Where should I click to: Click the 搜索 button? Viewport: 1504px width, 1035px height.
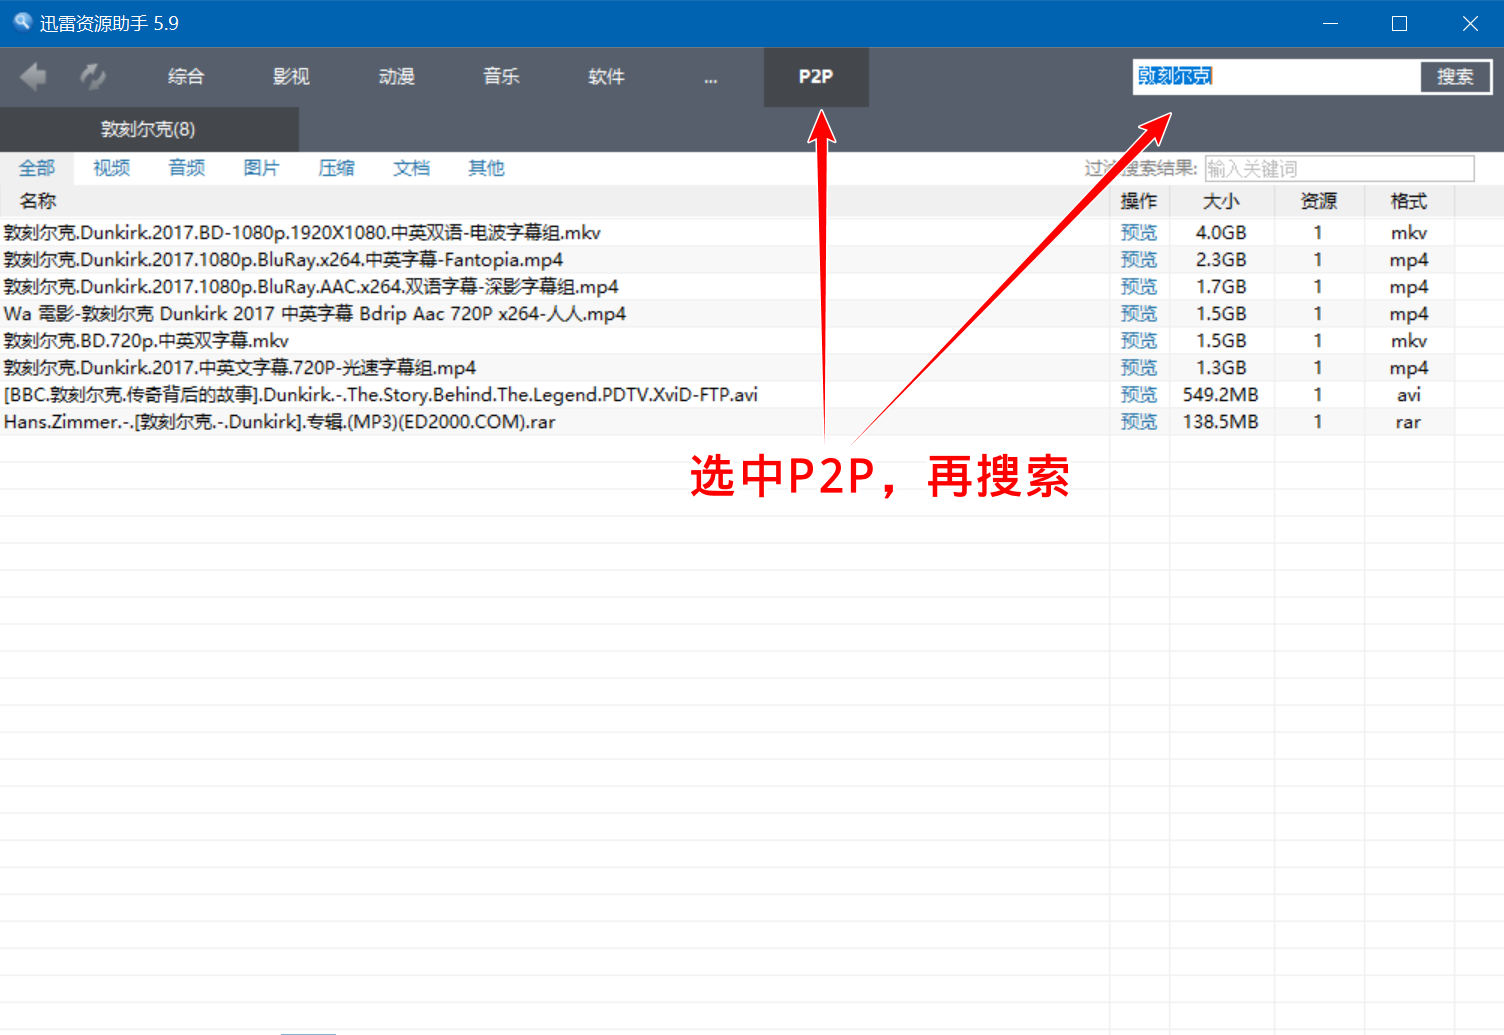tap(1455, 76)
